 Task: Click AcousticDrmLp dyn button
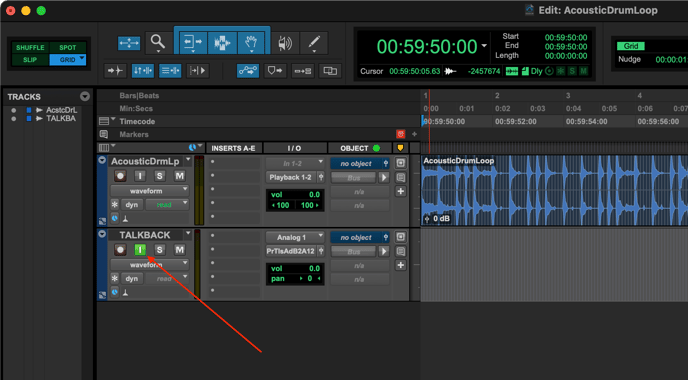[x=132, y=204]
